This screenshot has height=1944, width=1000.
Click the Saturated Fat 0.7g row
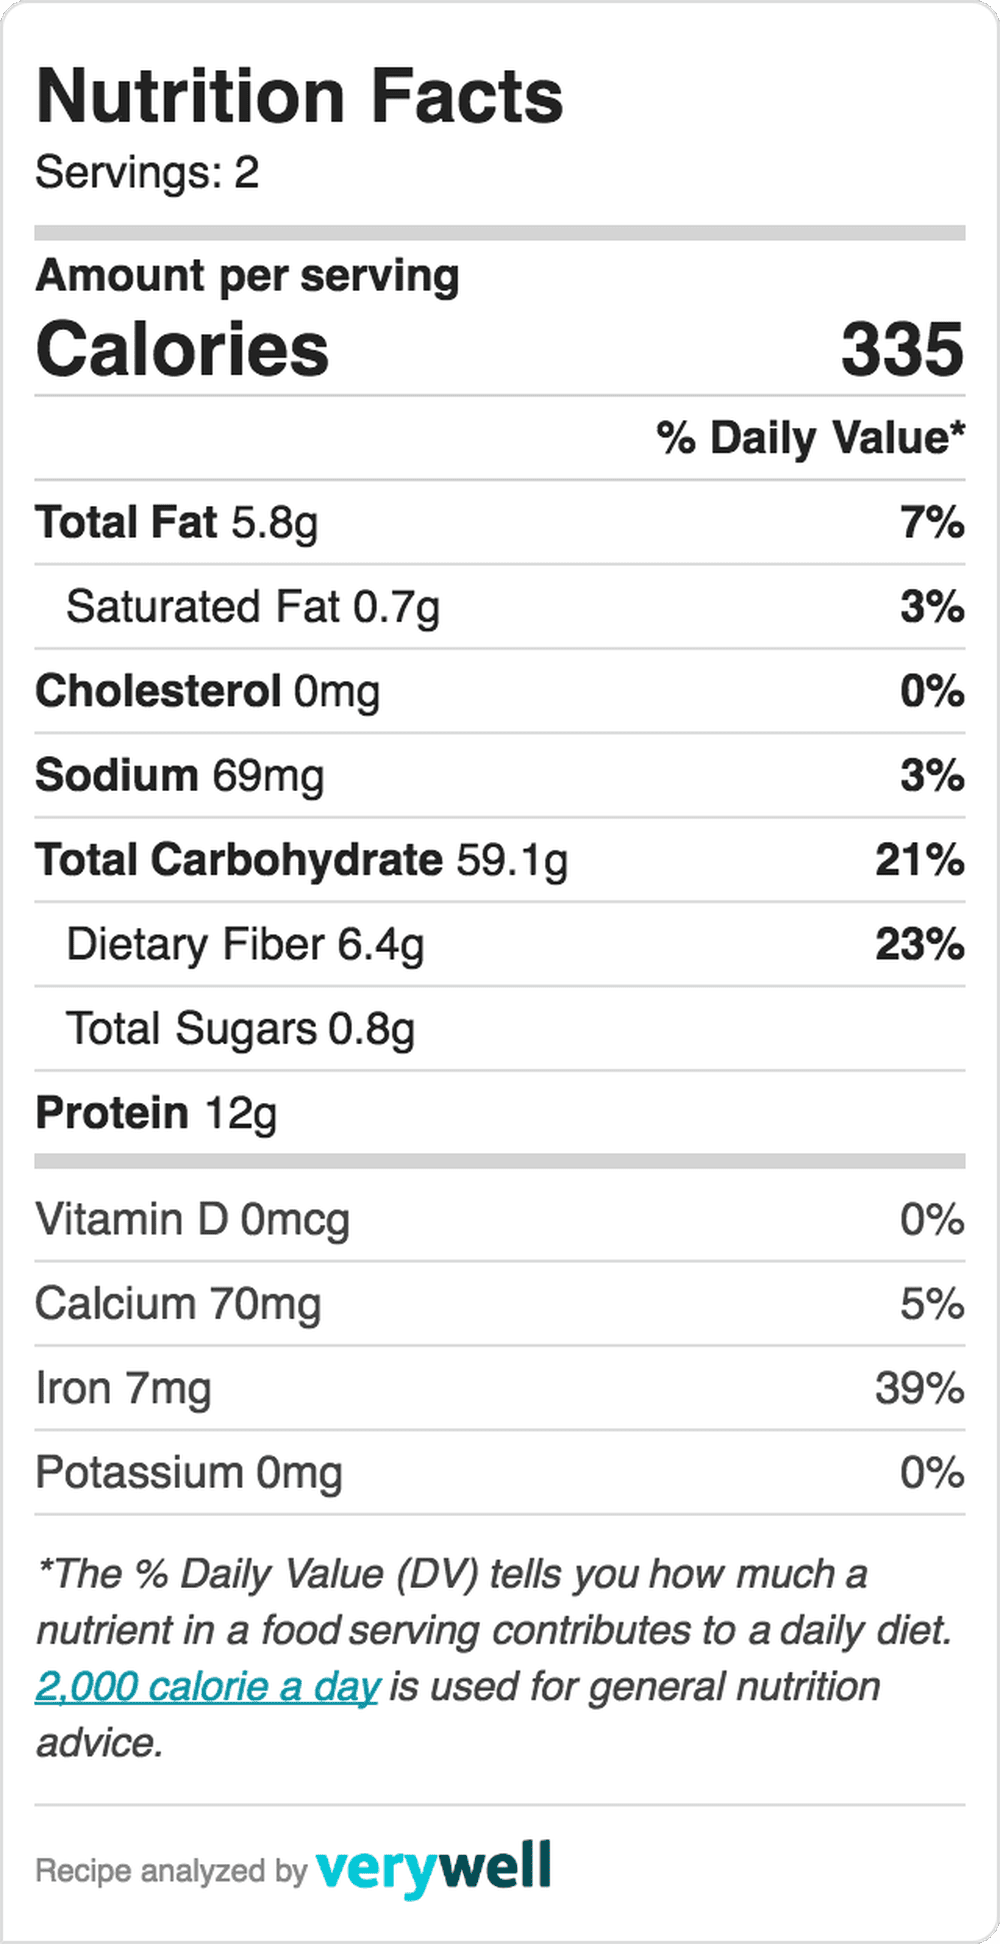click(500, 607)
